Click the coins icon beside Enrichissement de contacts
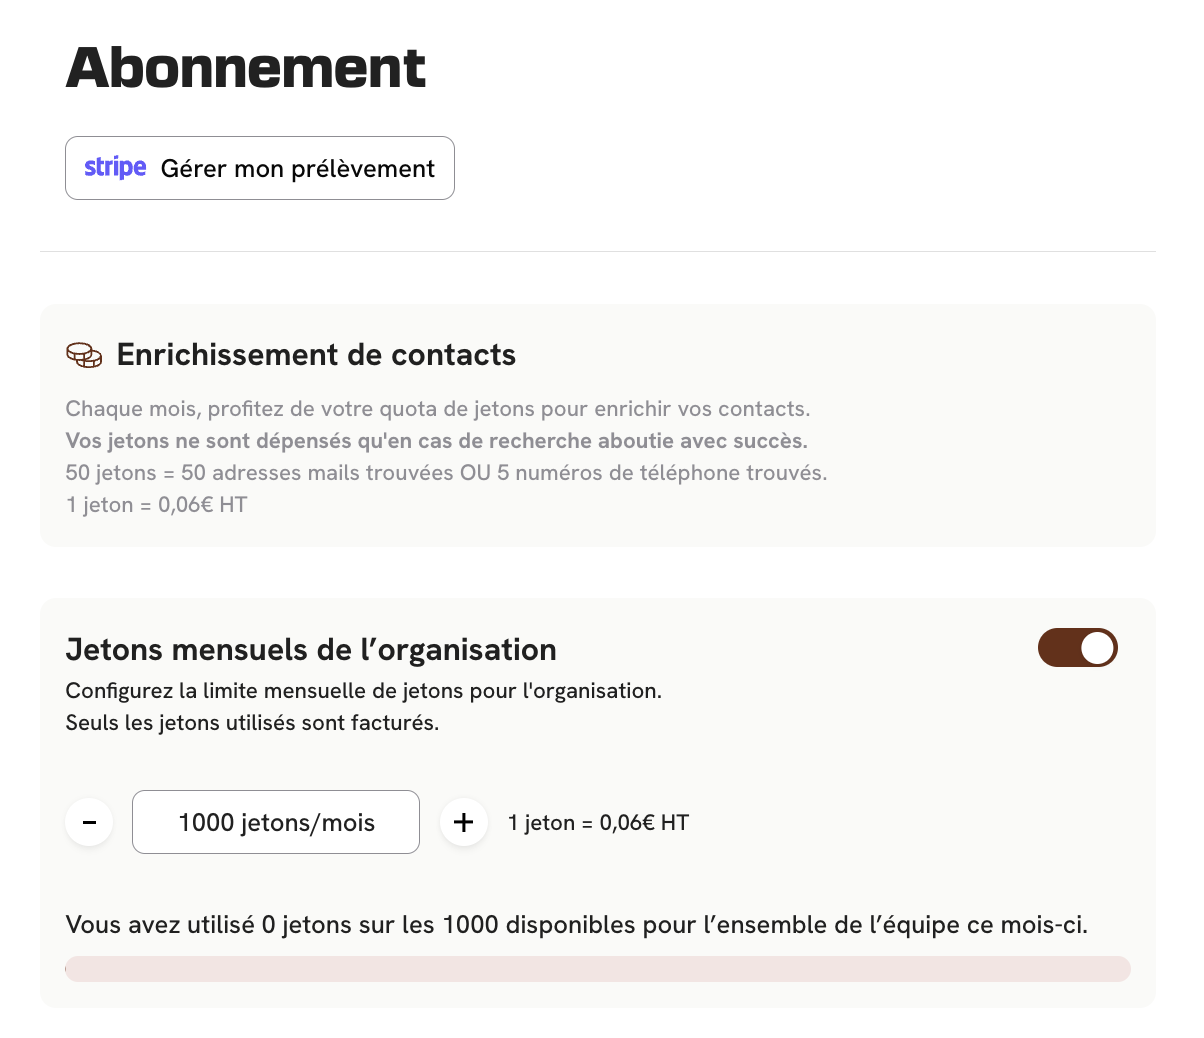The height and width of the screenshot is (1038, 1204). click(x=84, y=355)
